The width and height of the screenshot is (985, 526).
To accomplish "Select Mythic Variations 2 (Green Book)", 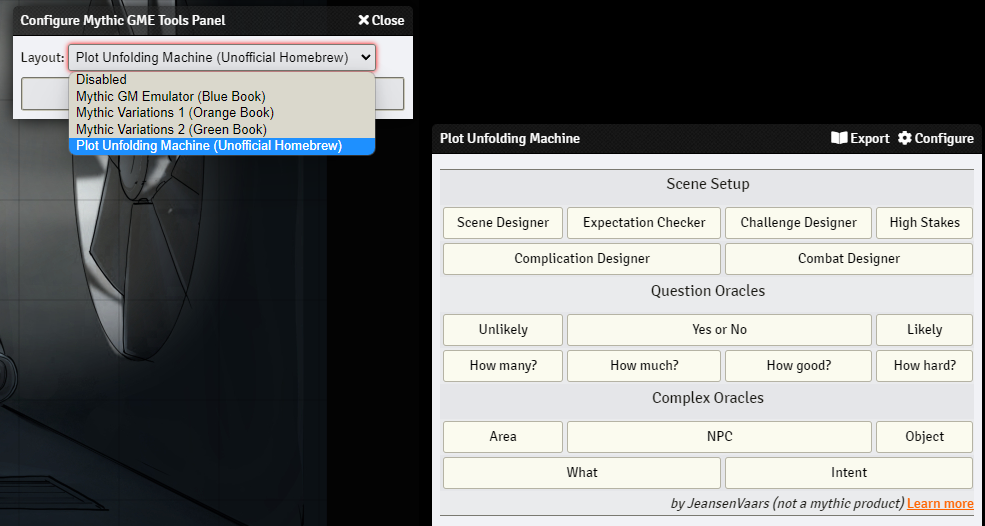I will (222, 129).
